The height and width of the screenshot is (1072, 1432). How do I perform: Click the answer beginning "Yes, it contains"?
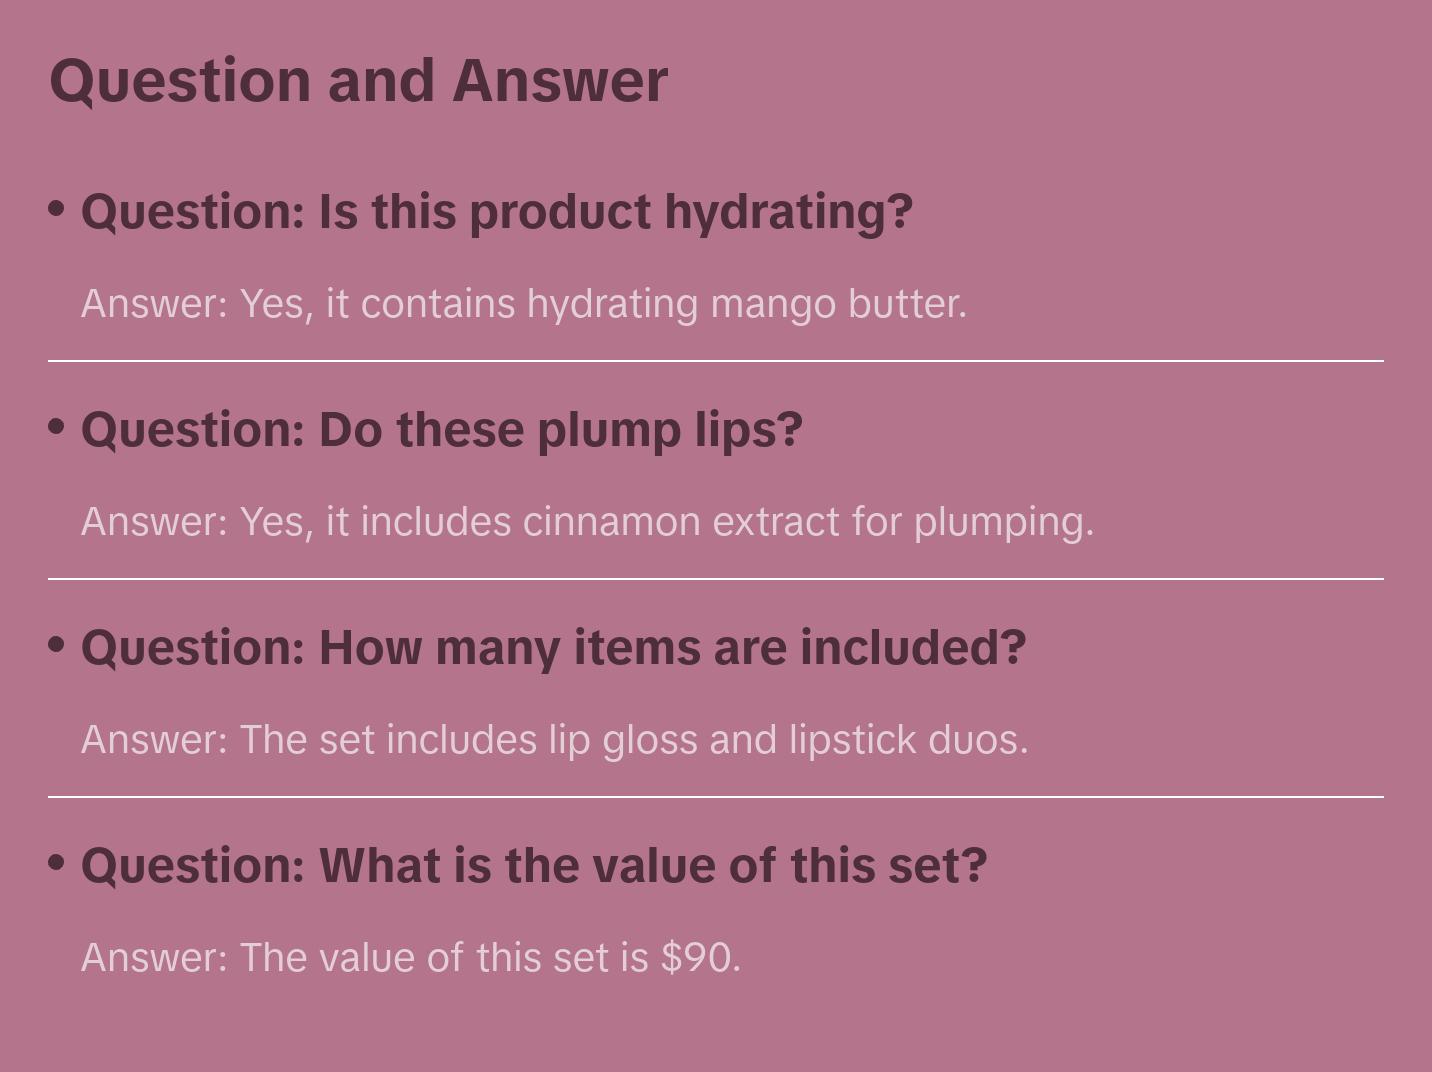point(524,304)
